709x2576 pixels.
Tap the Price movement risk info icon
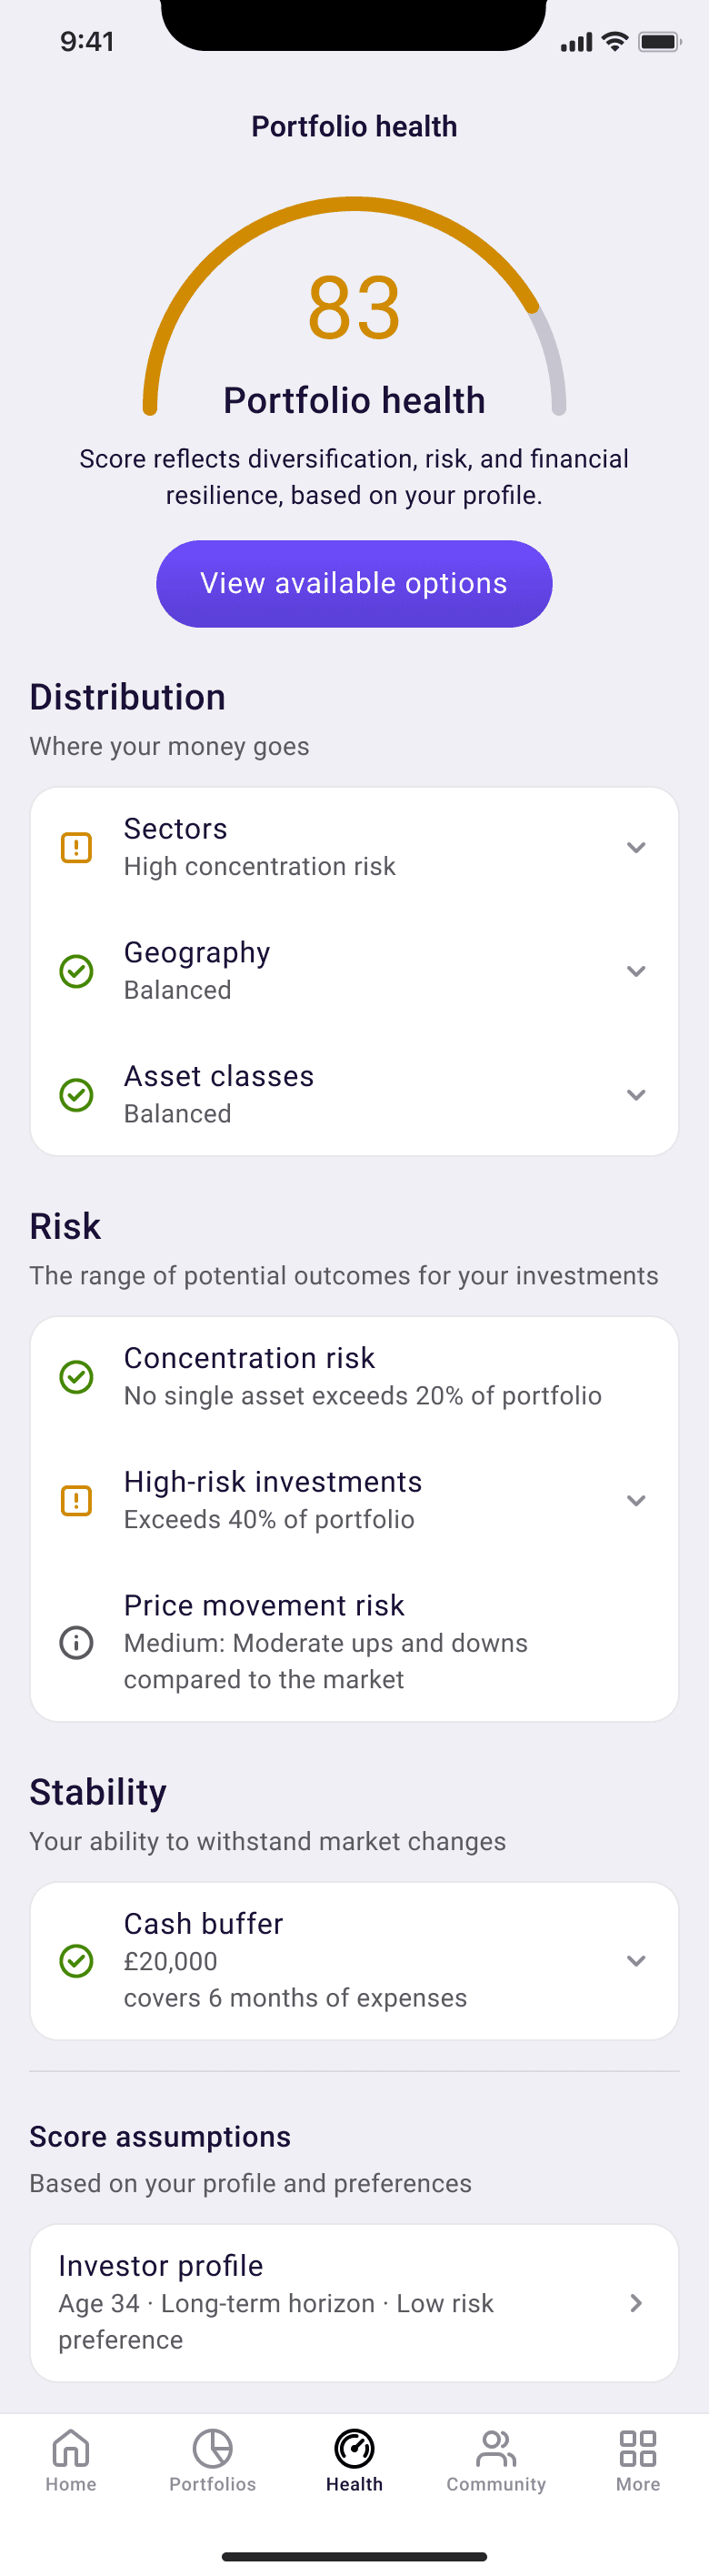(76, 1642)
